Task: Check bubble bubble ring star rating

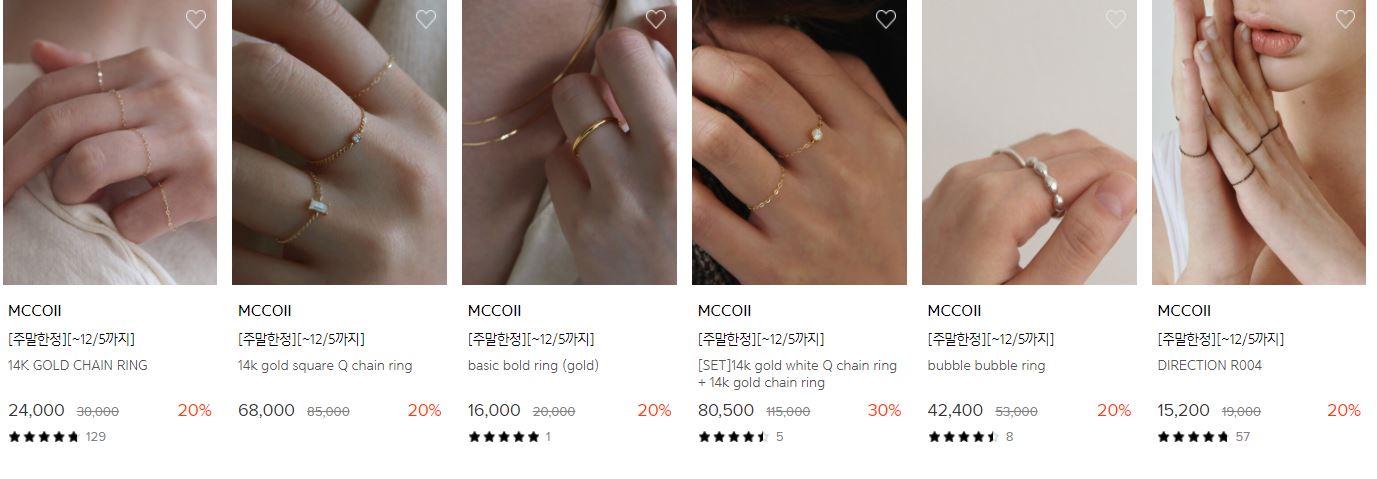Action: pyautogui.click(x=964, y=436)
